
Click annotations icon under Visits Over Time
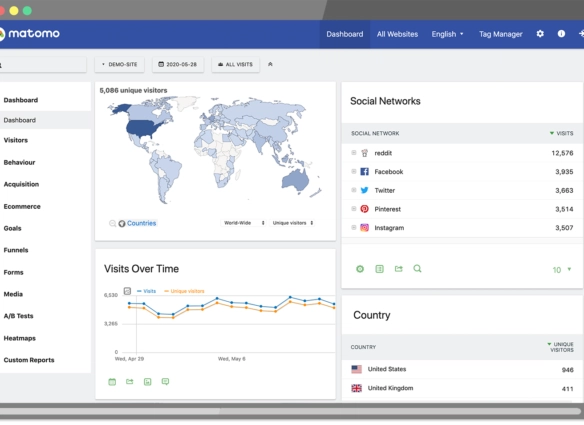click(x=165, y=382)
